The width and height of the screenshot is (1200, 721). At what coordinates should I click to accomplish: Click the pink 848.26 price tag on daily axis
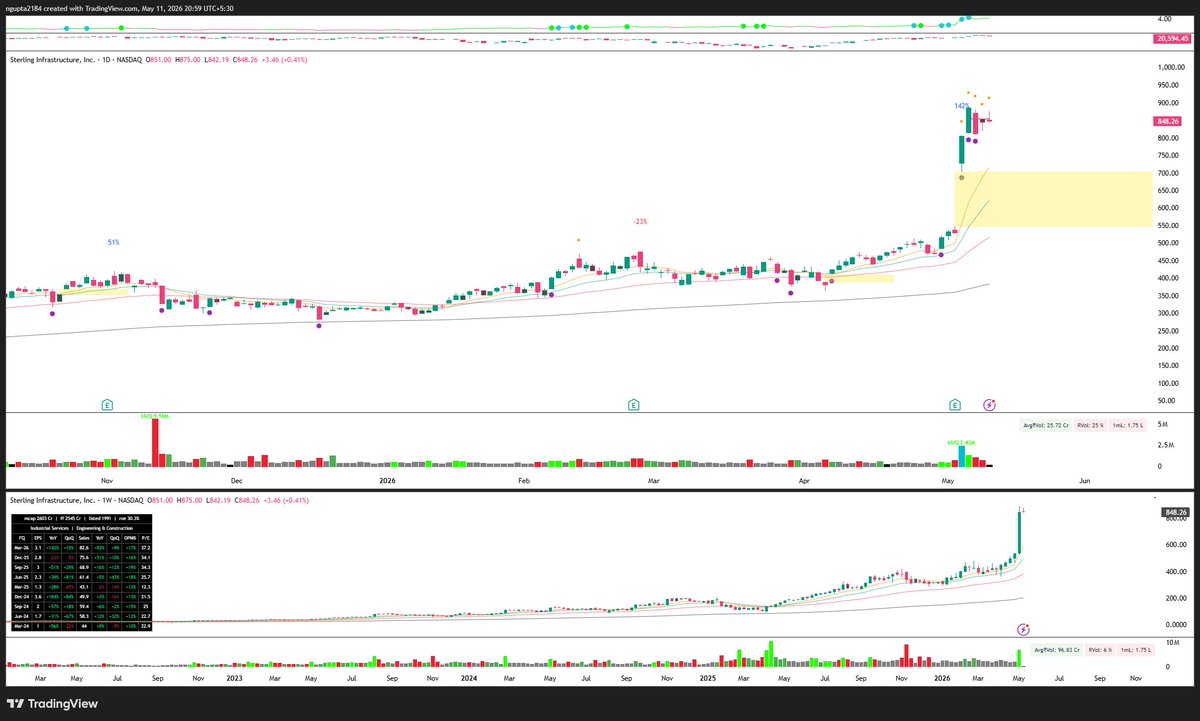coord(1169,121)
